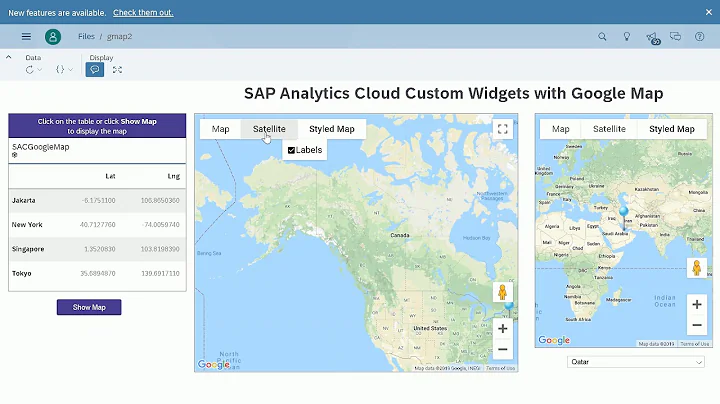
Task: Pick up Pegman on center map
Action: point(502,292)
